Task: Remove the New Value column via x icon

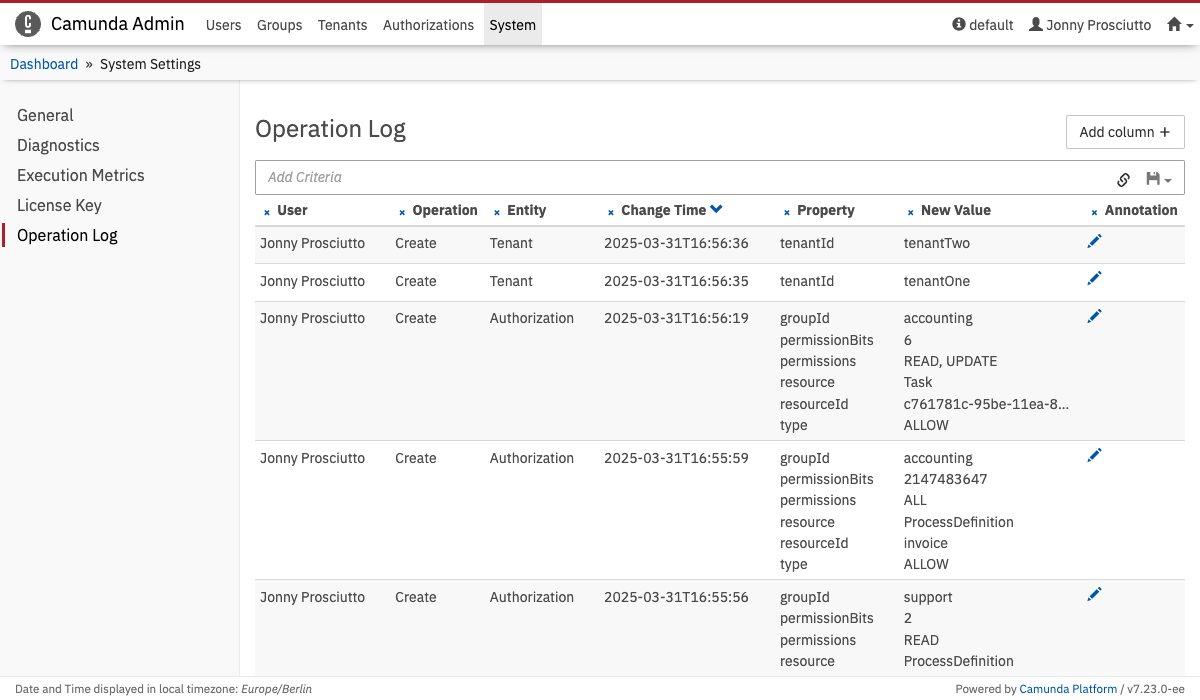Action: pyautogui.click(x=910, y=212)
